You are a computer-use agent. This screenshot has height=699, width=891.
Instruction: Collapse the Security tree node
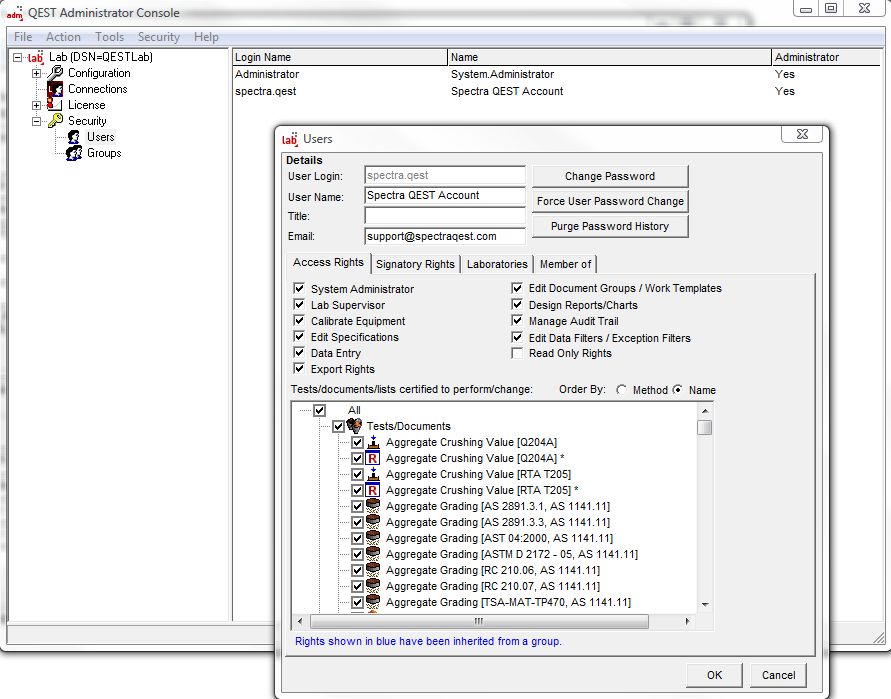coord(37,121)
